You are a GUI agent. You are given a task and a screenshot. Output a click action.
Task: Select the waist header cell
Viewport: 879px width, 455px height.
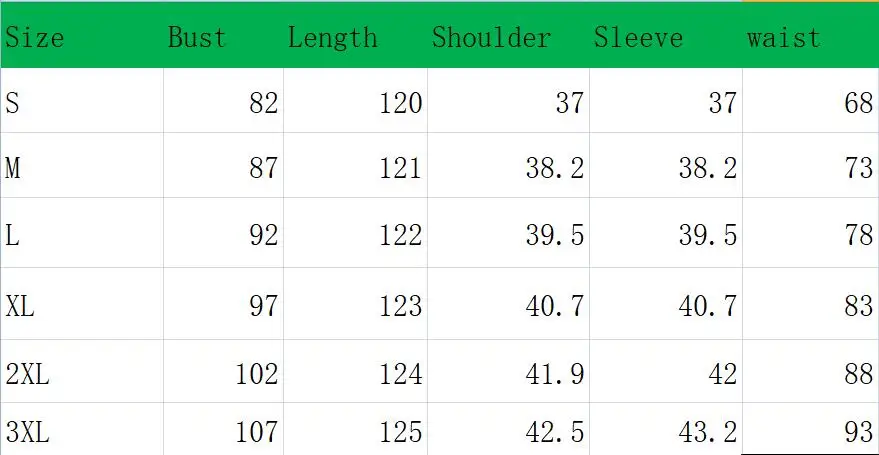pos(811,35)
